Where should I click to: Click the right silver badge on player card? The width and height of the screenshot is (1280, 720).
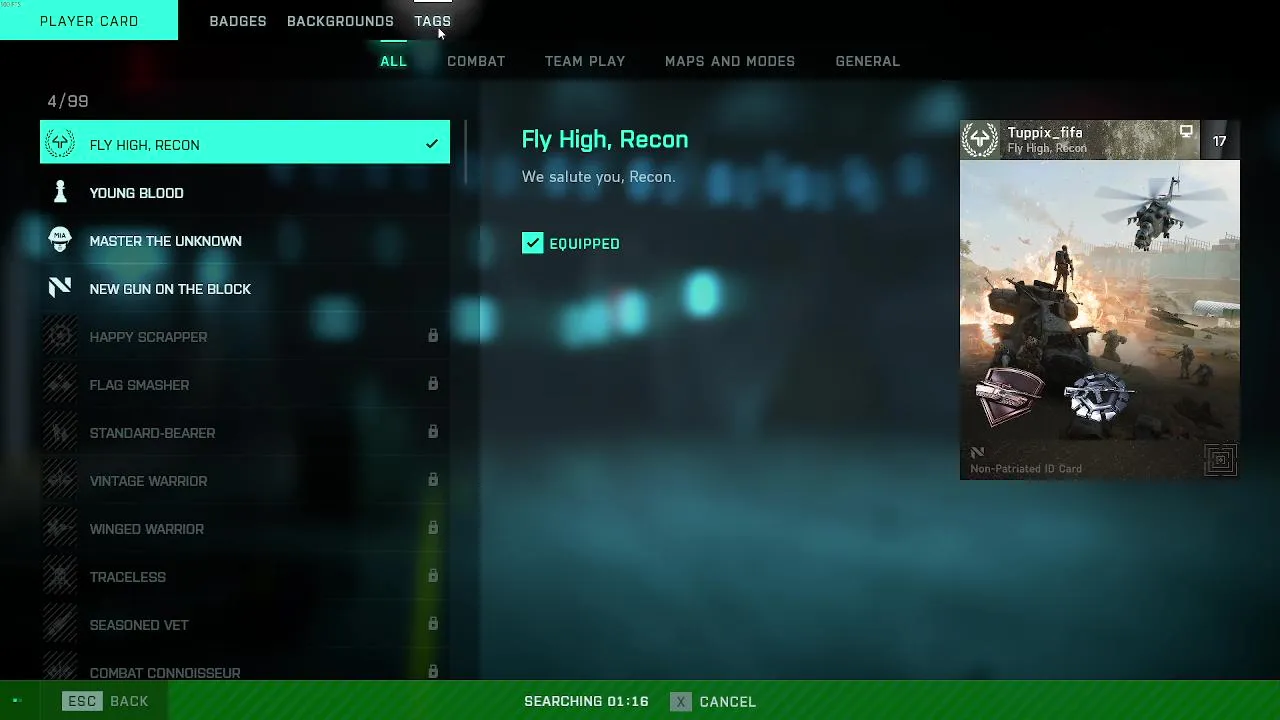[x=1097, y=396]
